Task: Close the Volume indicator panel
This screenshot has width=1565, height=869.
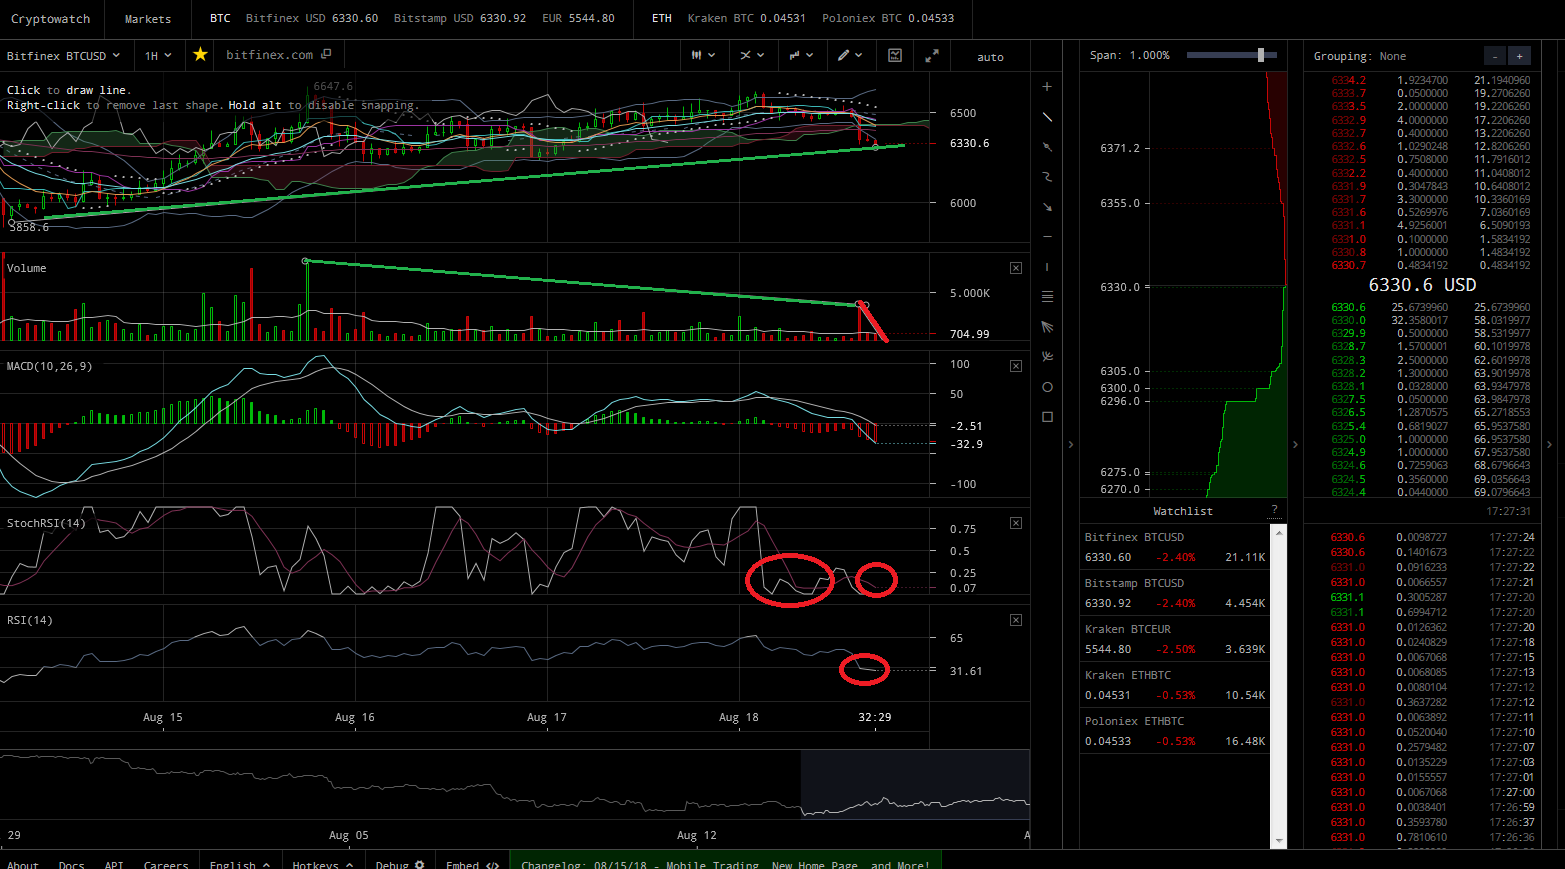Action: click(x=1016, y=268)
